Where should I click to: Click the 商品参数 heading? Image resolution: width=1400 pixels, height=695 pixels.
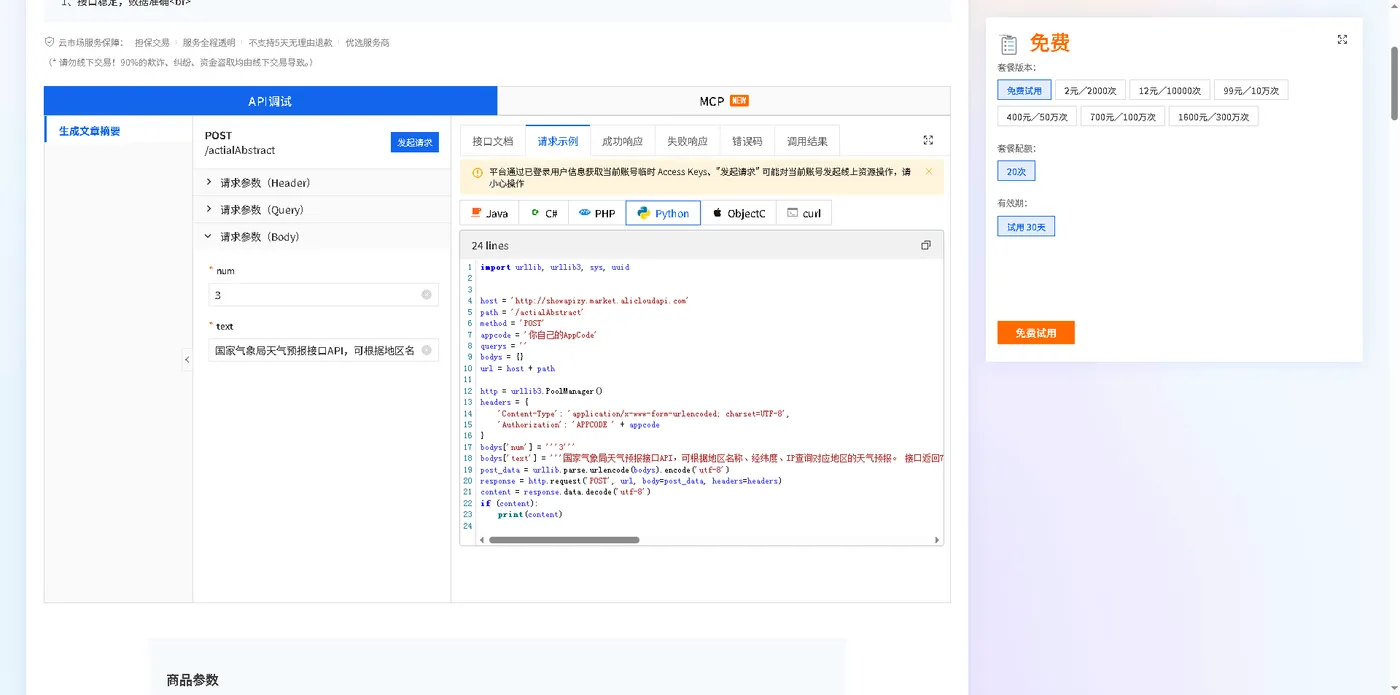point(192,680)
